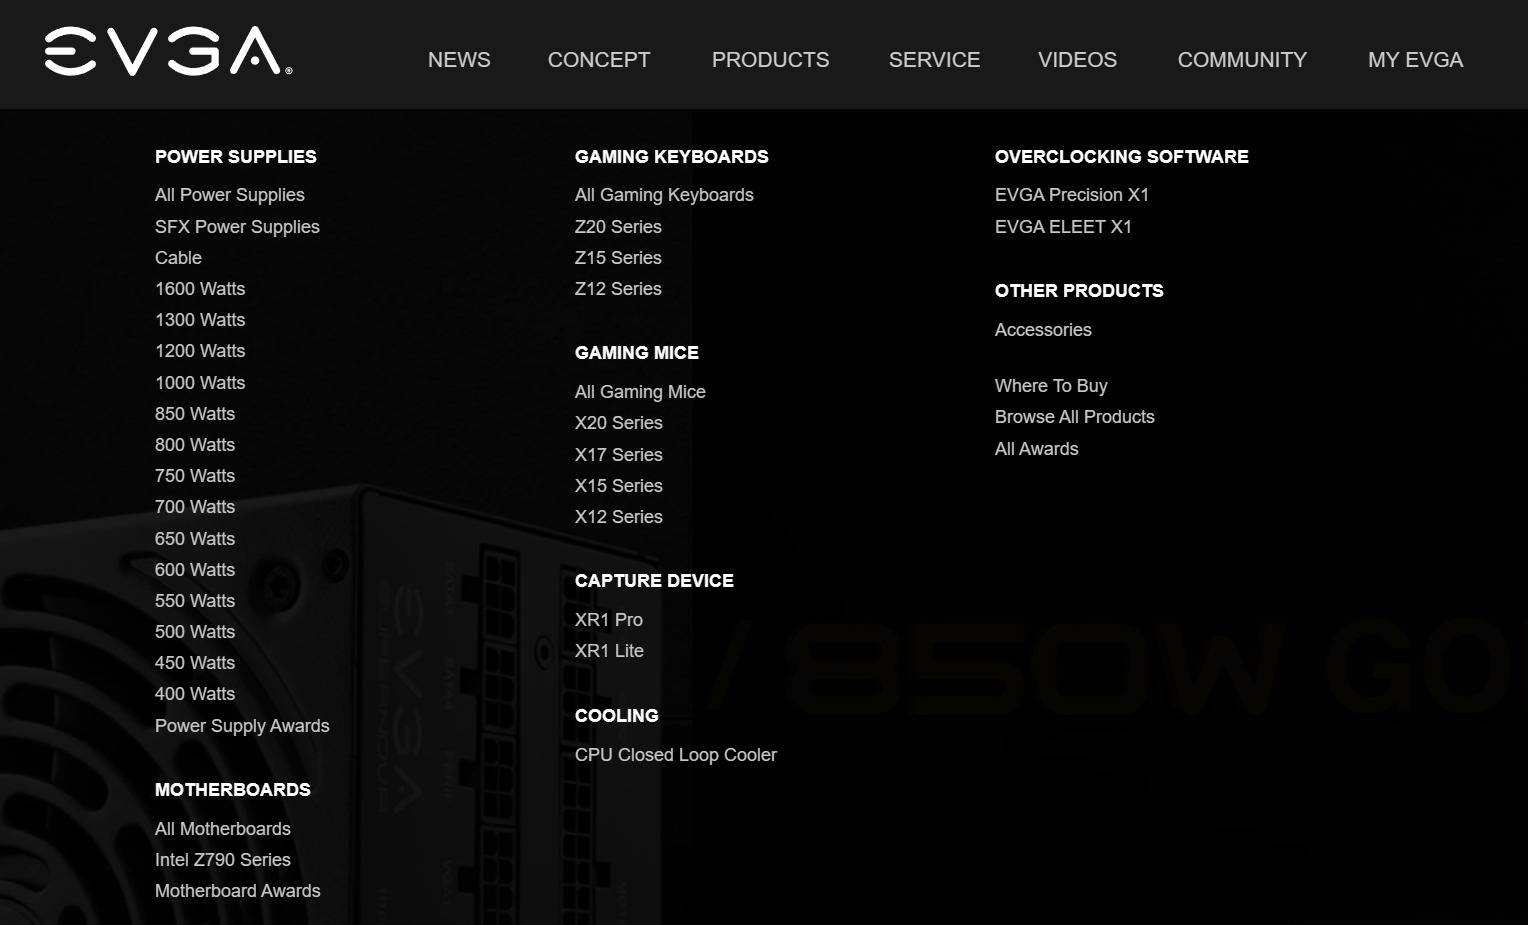
Task: Open Where To Buy link
Action: [1051, 386]
